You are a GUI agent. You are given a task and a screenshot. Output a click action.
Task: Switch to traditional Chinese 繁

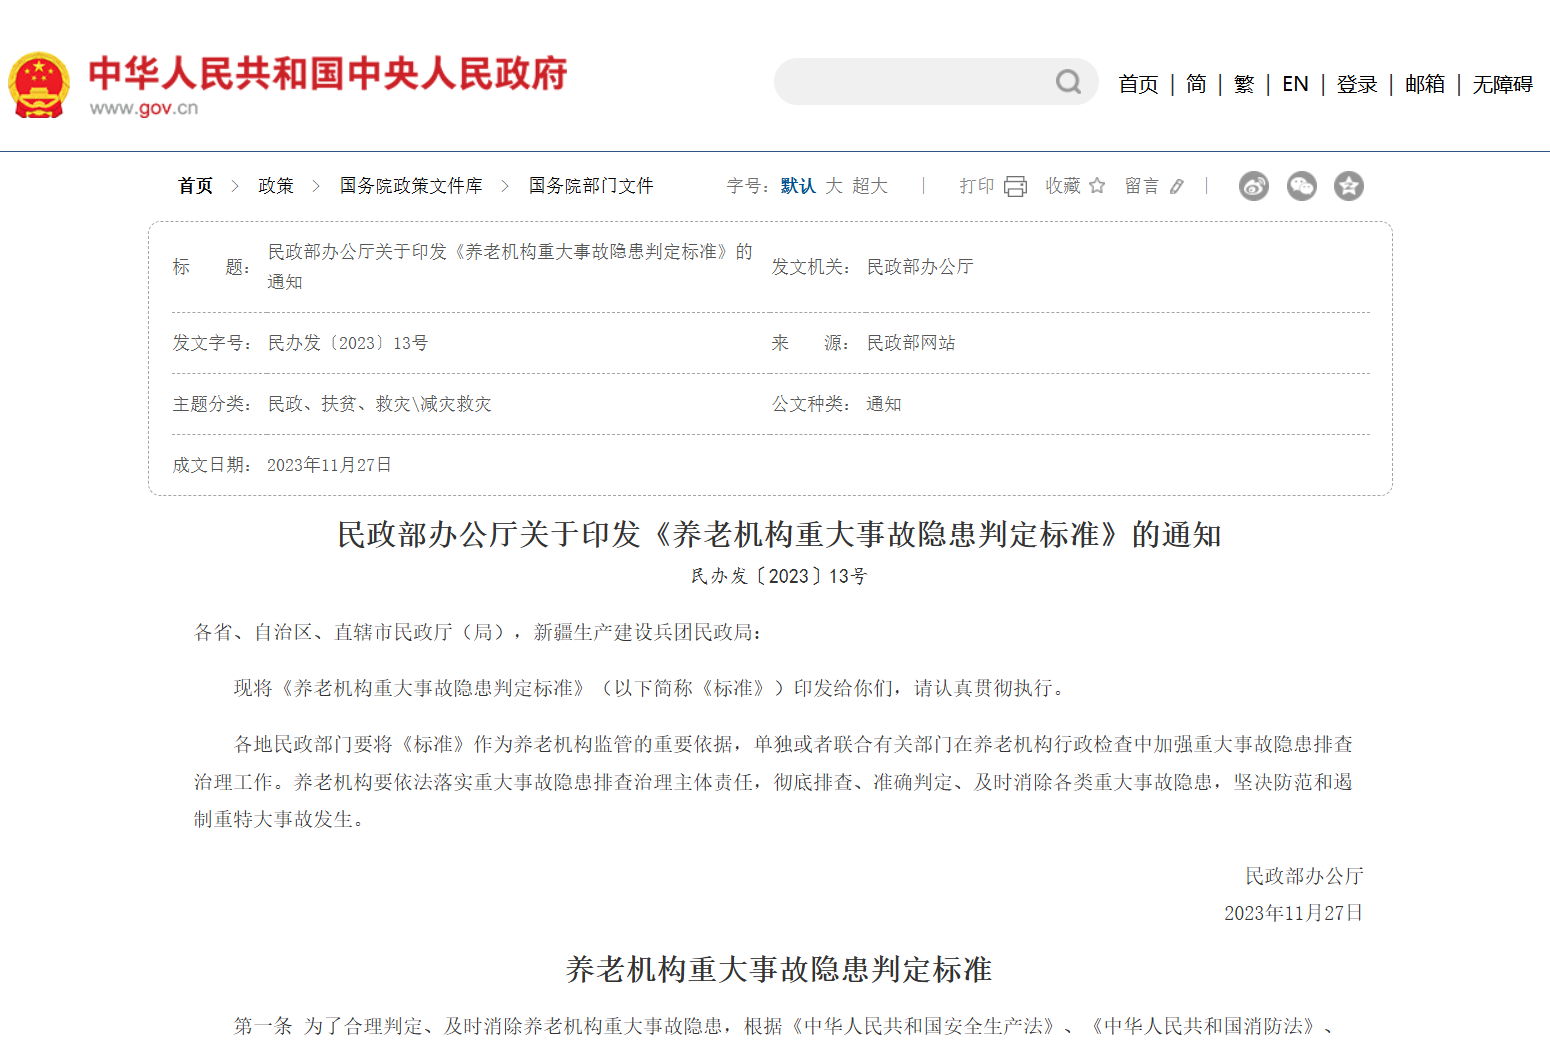[1244, 84]
